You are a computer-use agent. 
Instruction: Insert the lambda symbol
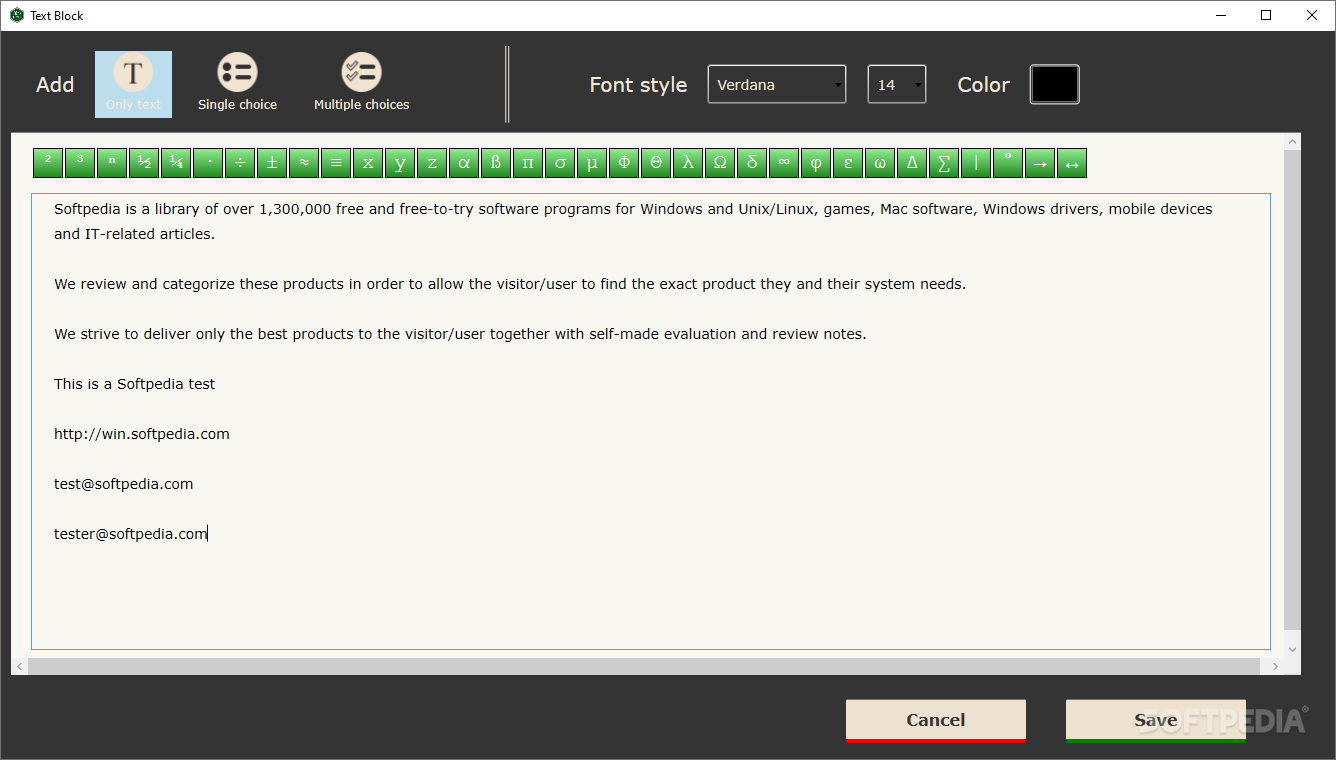tap(688, 163)
